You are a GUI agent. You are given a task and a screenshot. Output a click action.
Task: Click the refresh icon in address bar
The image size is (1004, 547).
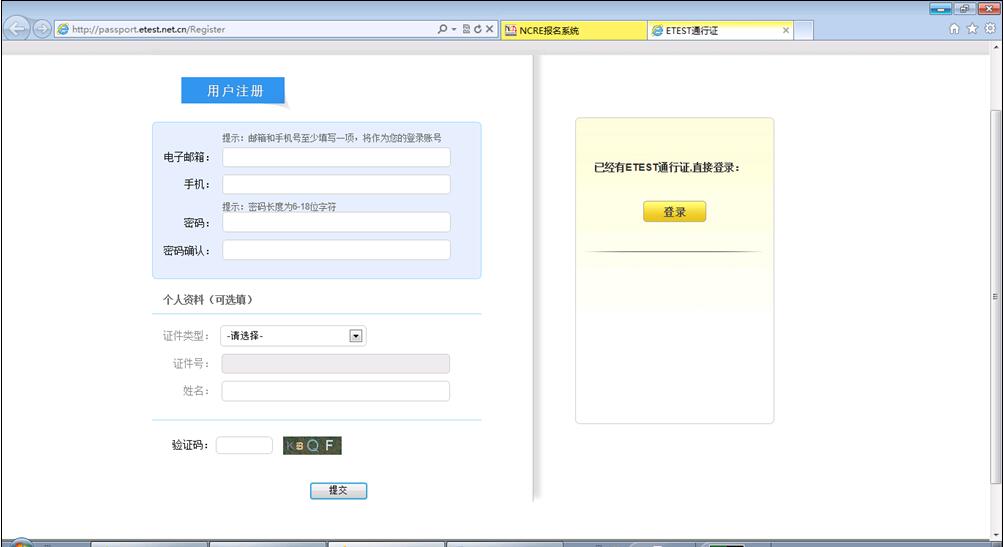478,30
